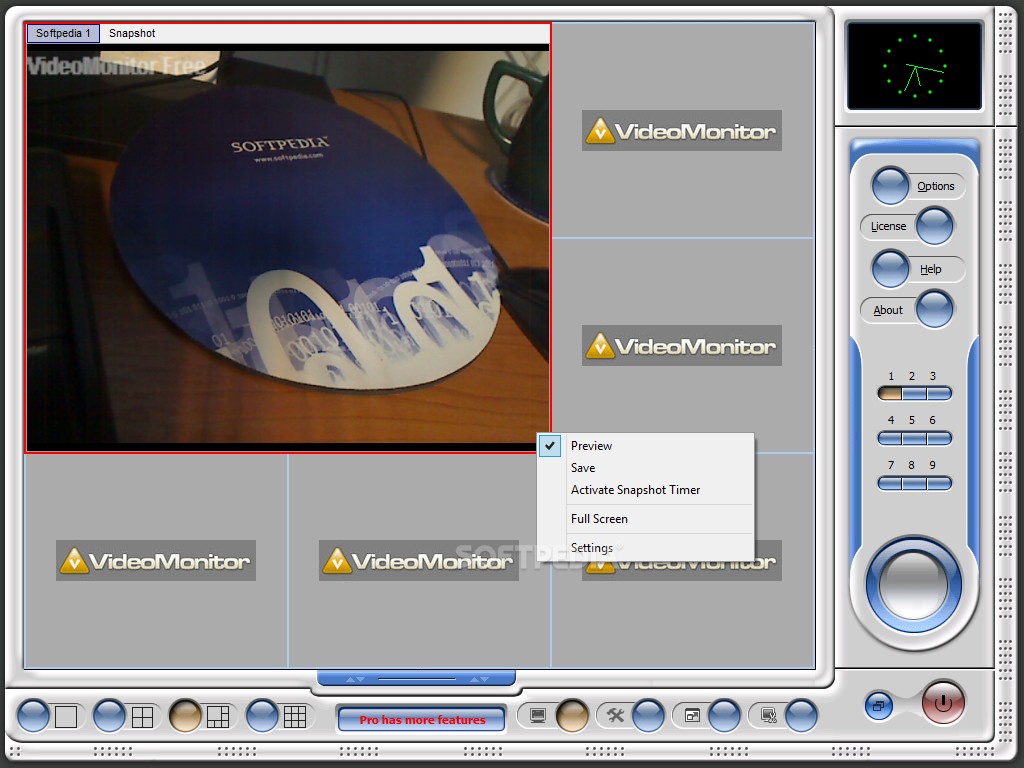Click the small blue restore window button
Screen dimensions: 1024x768
[x=879, y=705]
